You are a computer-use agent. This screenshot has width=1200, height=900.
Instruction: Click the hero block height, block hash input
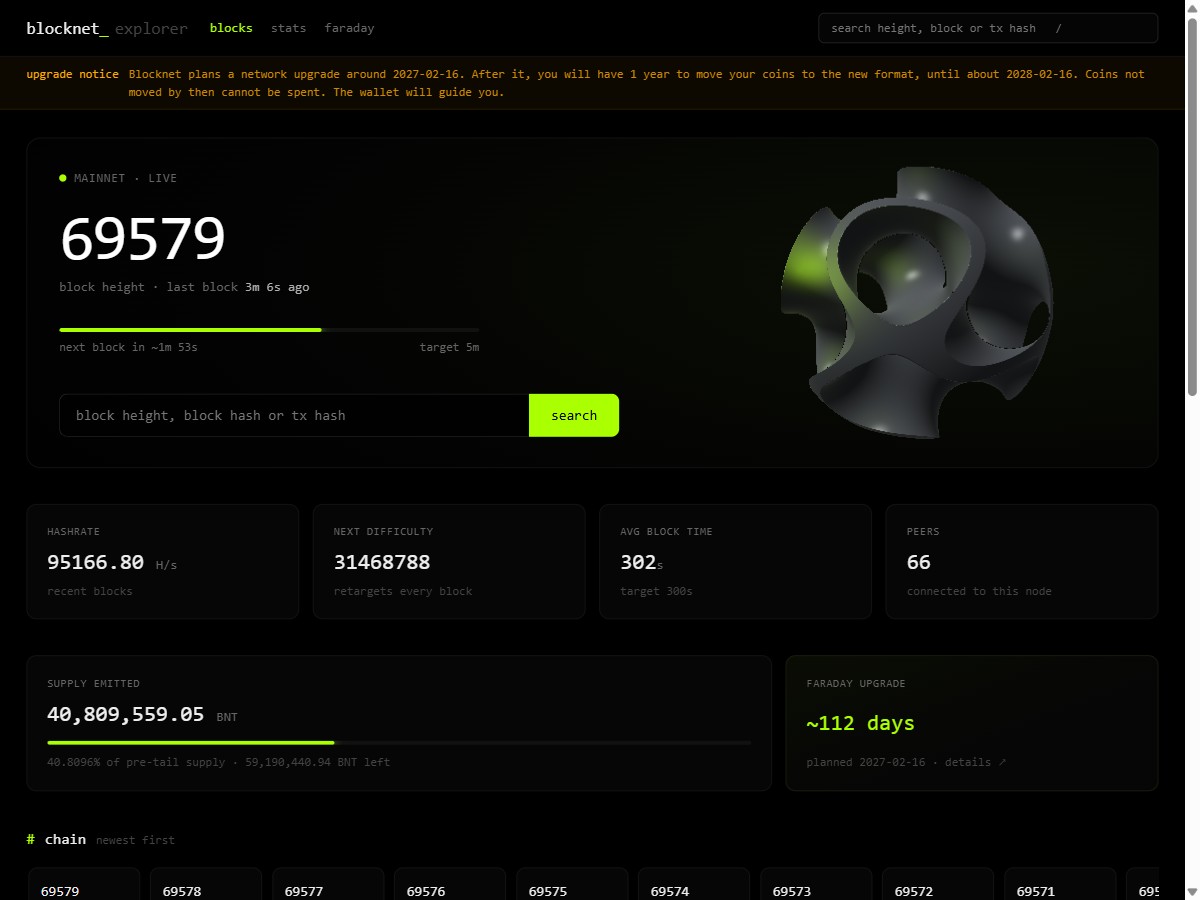294,415
